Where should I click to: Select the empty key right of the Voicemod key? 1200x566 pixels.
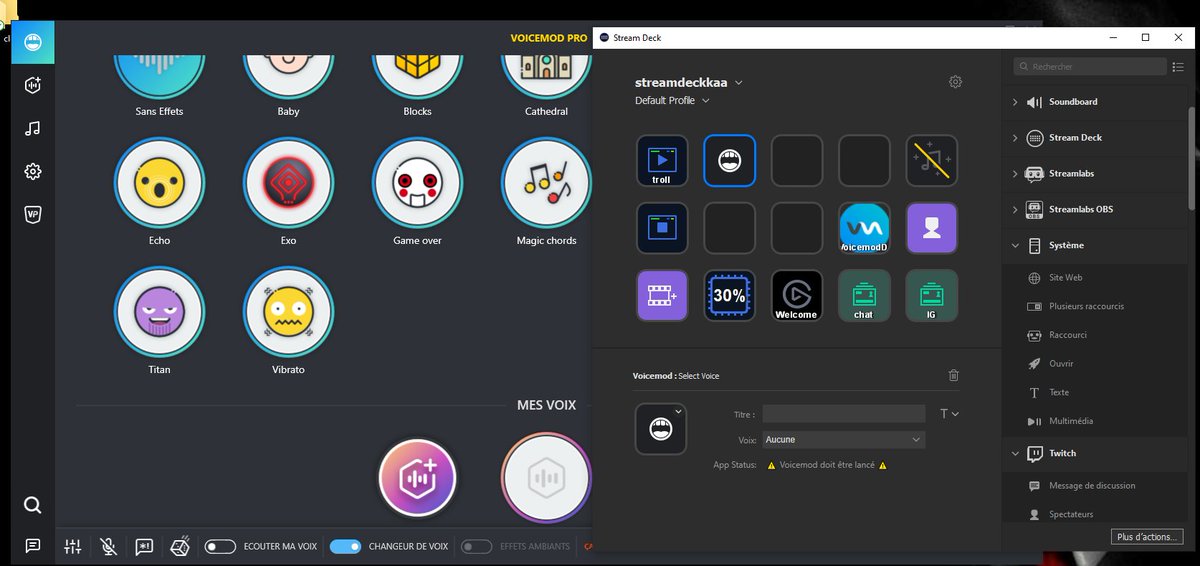coord(797,161)
